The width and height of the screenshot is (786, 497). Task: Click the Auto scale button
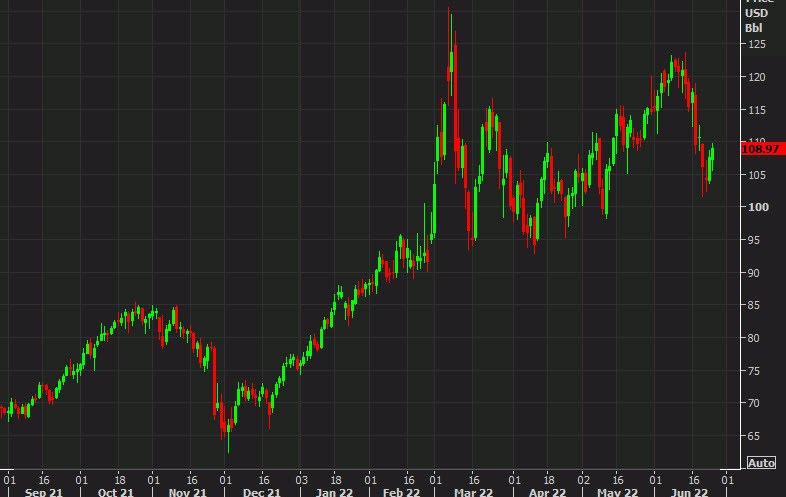(x=761, y=463)
